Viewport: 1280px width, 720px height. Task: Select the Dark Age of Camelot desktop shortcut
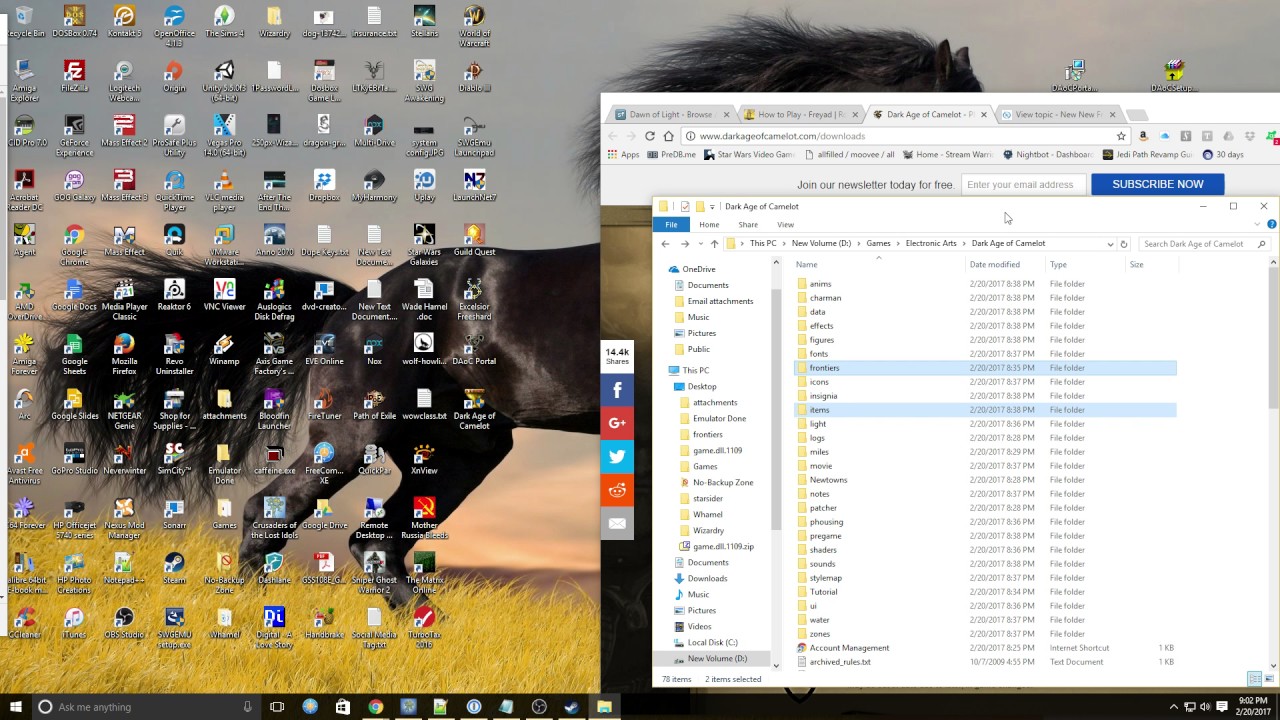click(x=475, y=409)
